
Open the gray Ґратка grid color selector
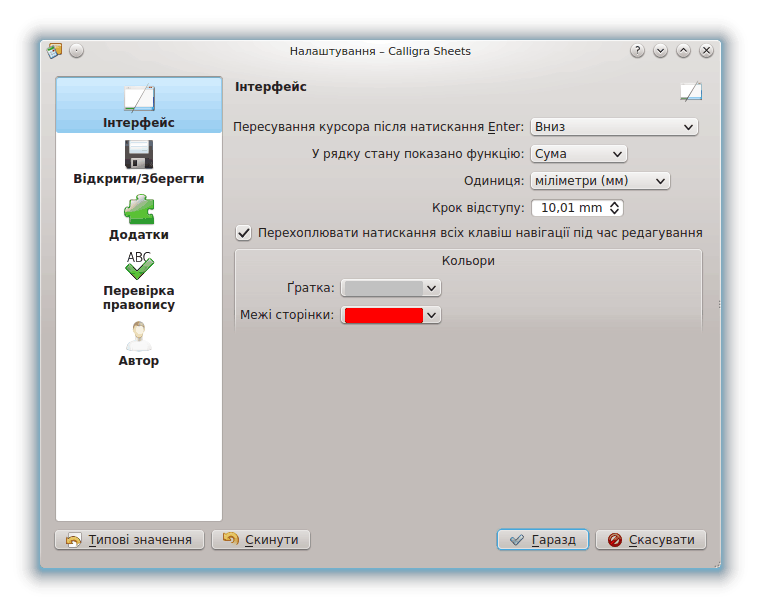pyautogui.click(x=390, y=288)
